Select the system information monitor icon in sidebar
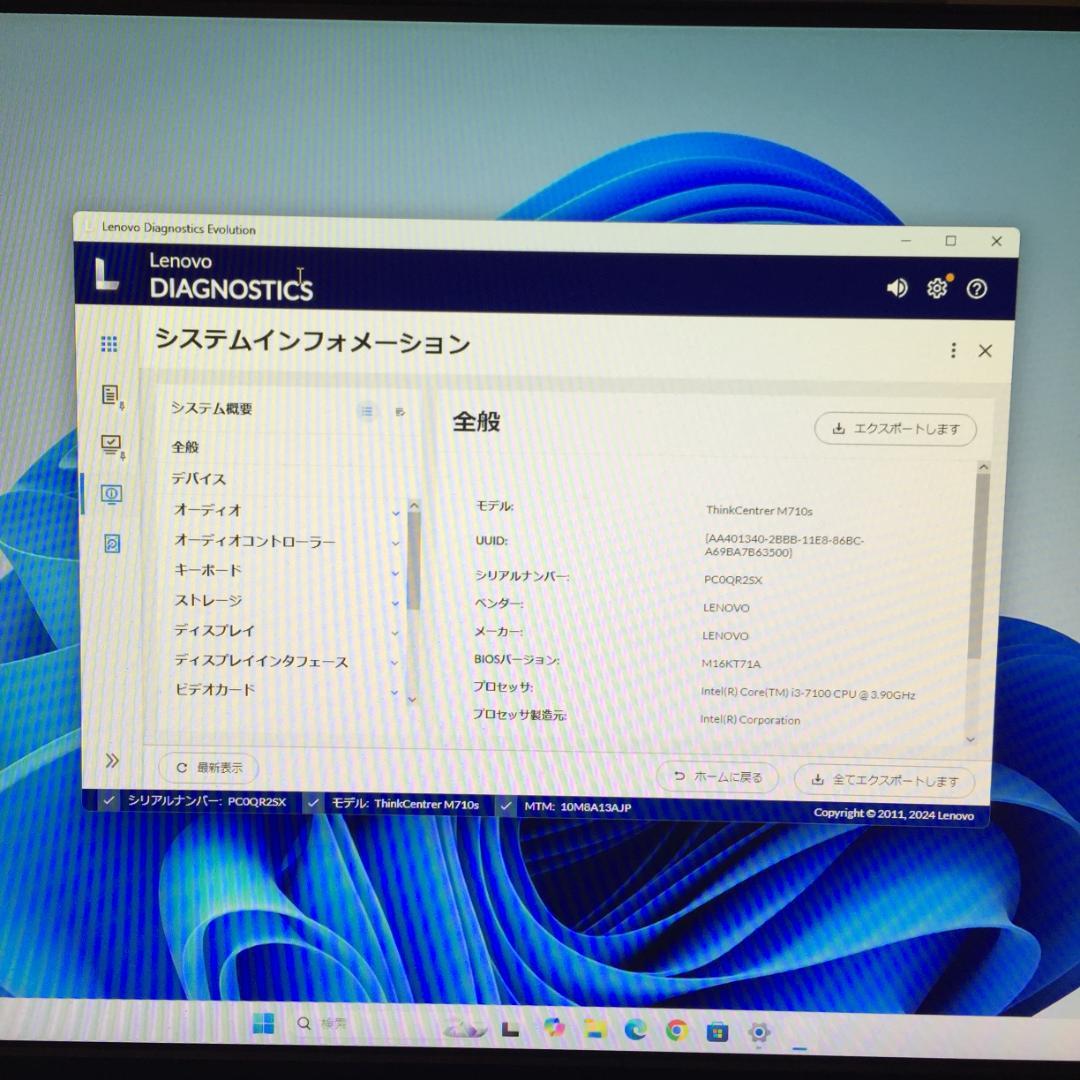 [x=110, y=494]
